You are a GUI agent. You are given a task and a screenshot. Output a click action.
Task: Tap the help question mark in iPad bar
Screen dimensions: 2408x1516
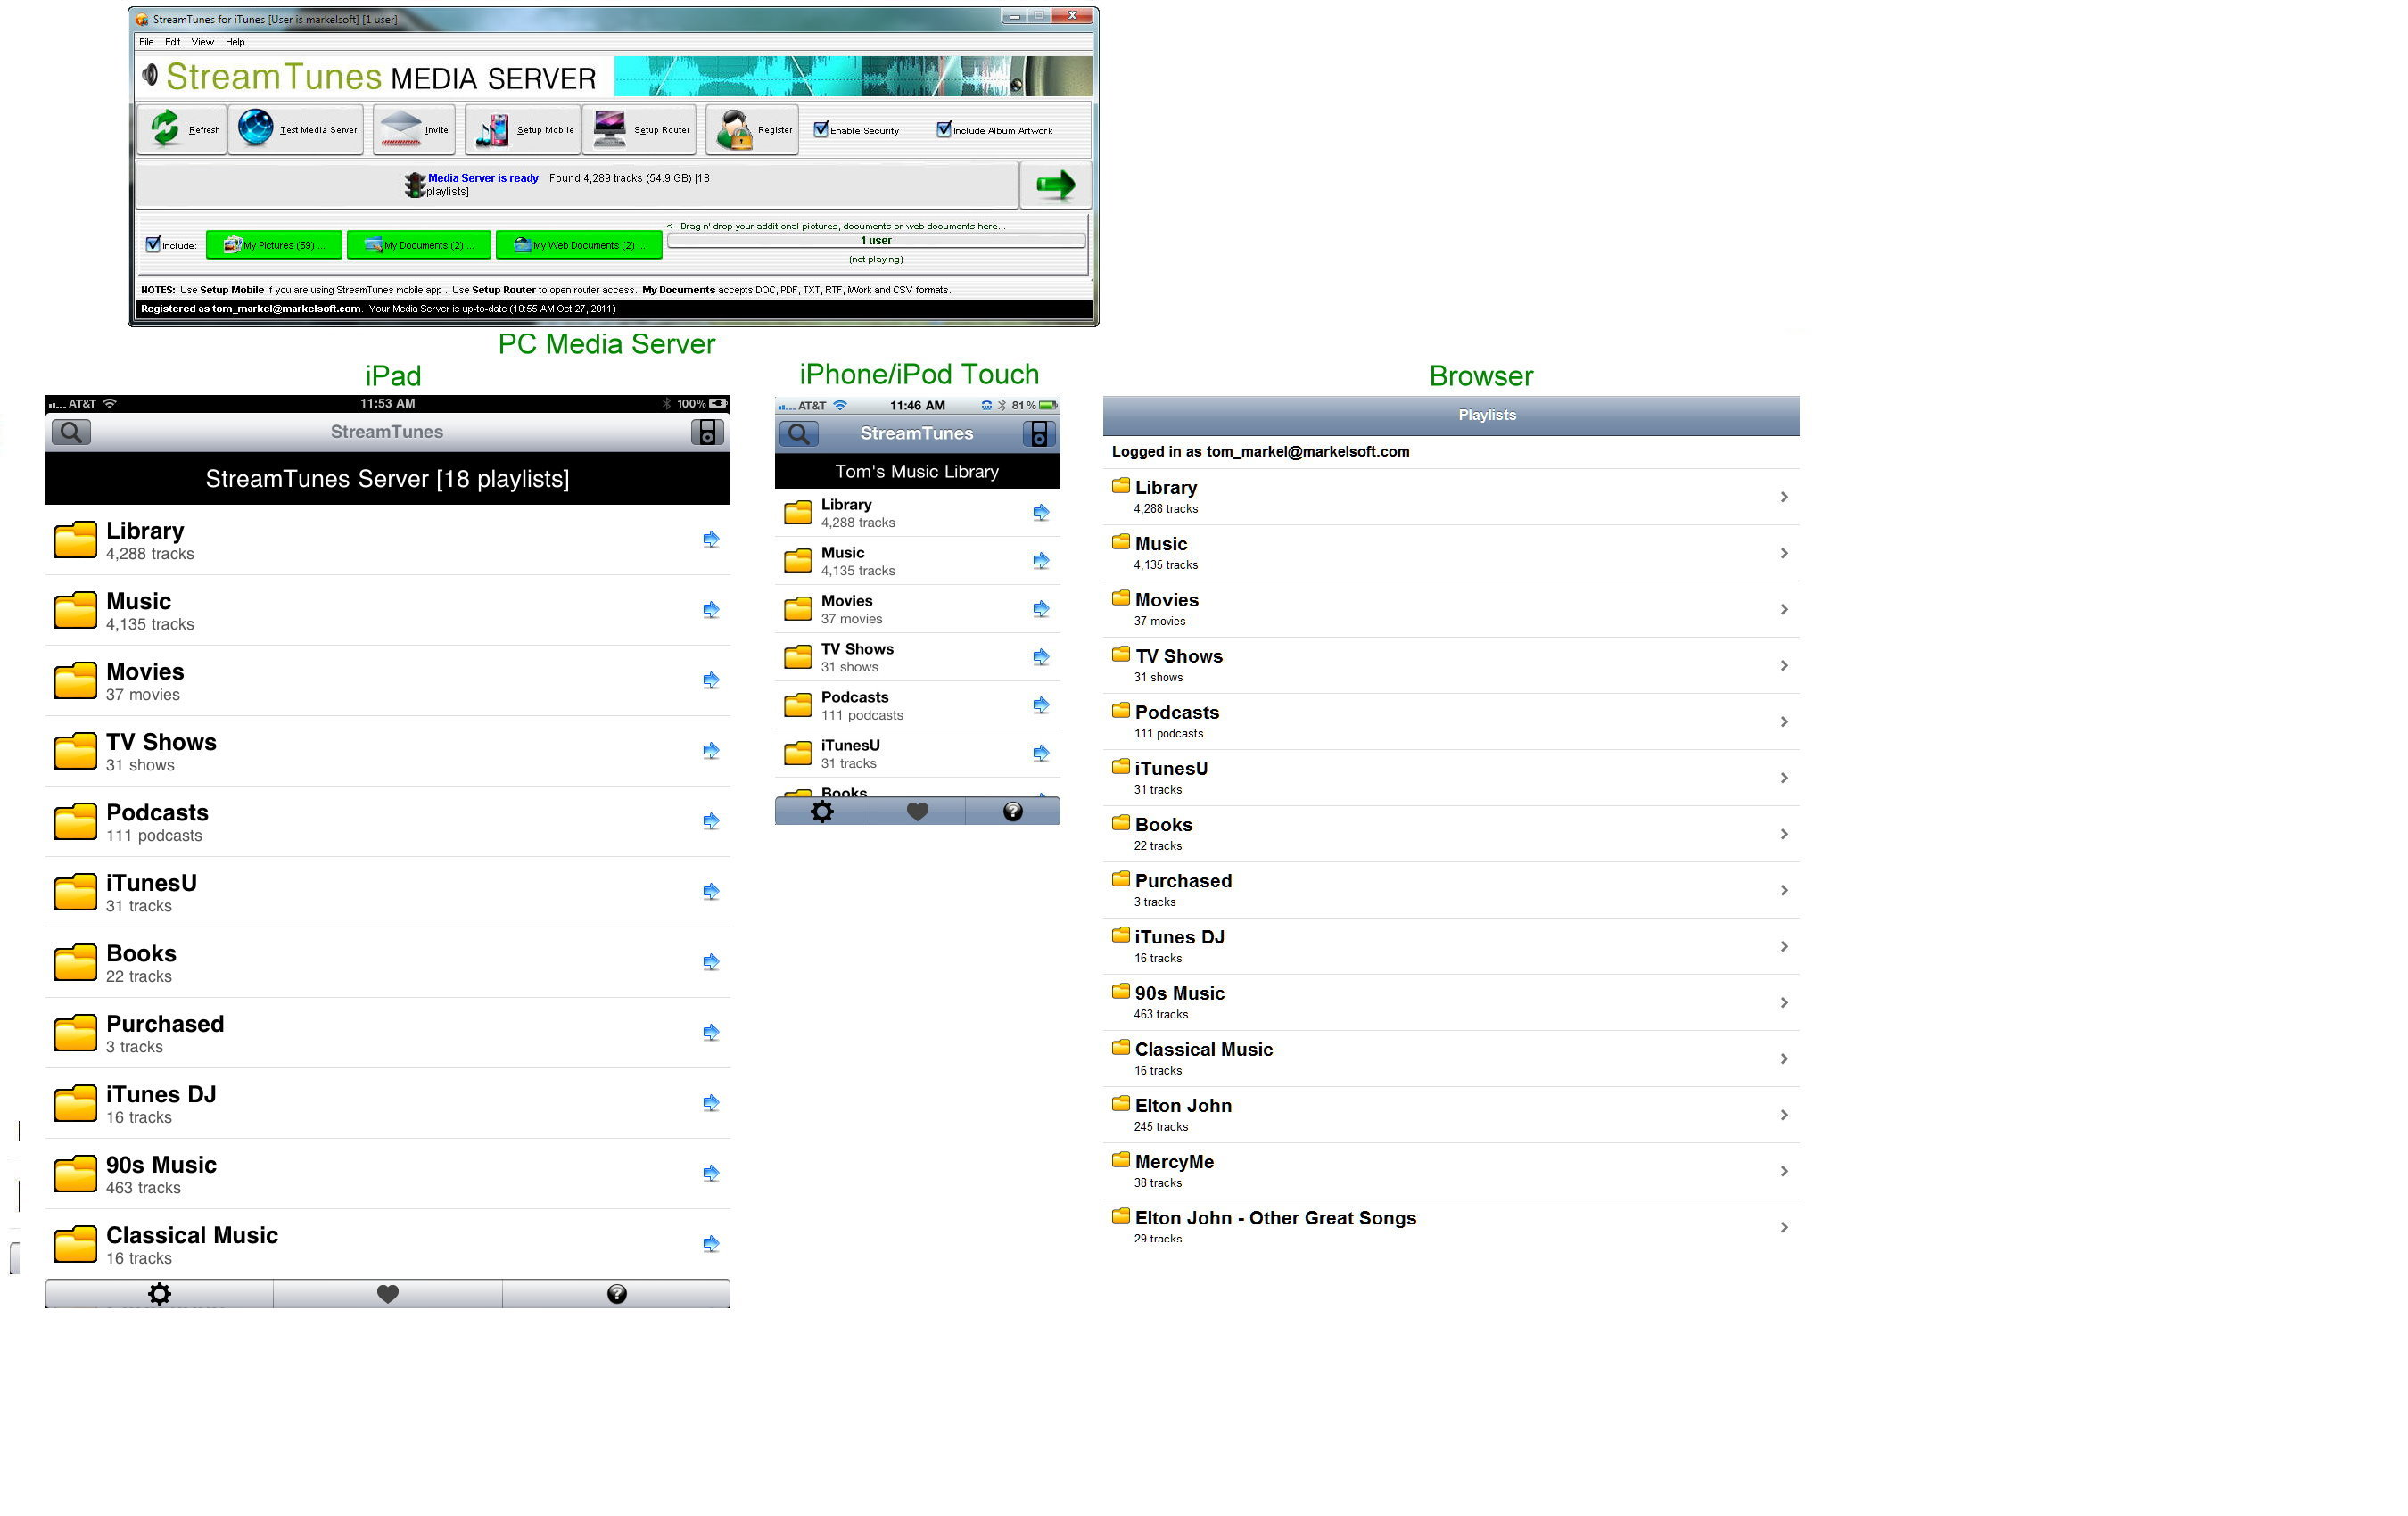coord(617,1293)
